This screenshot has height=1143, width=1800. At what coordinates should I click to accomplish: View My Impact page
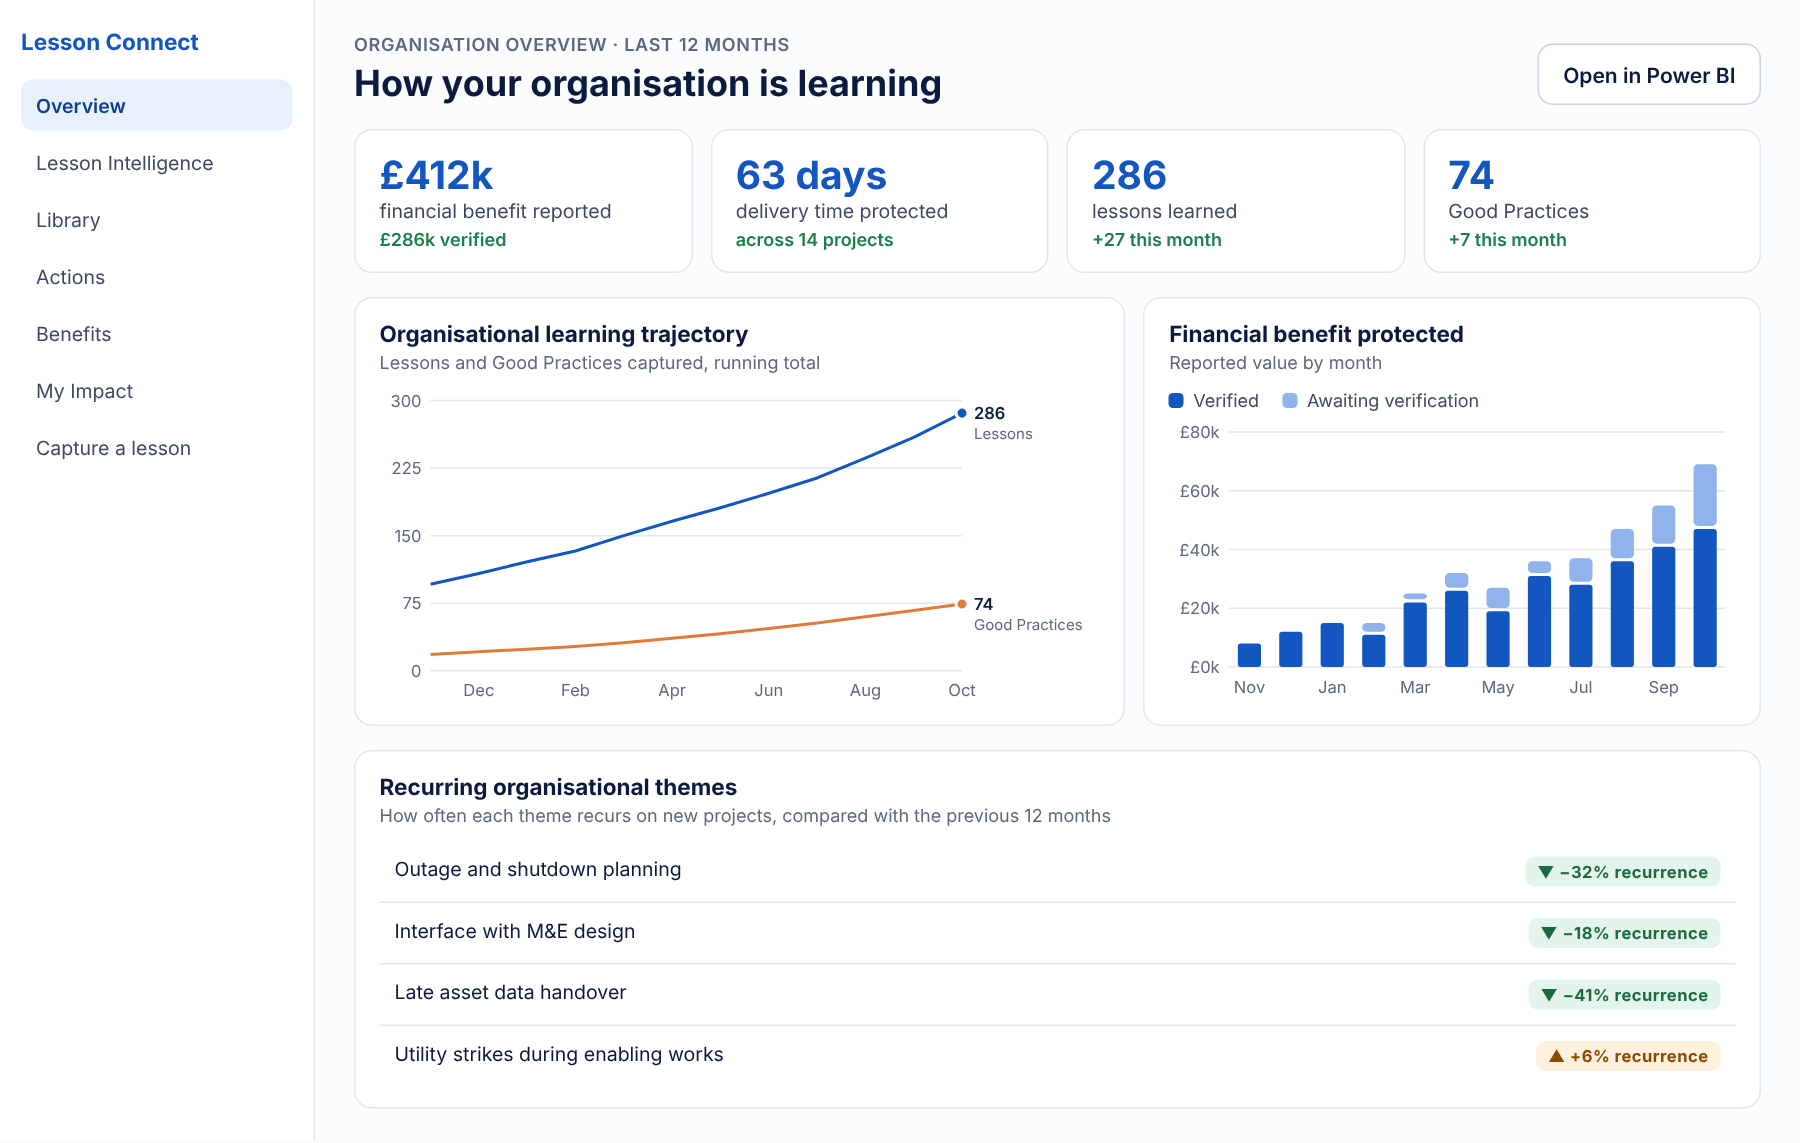[x=156, y=391]
